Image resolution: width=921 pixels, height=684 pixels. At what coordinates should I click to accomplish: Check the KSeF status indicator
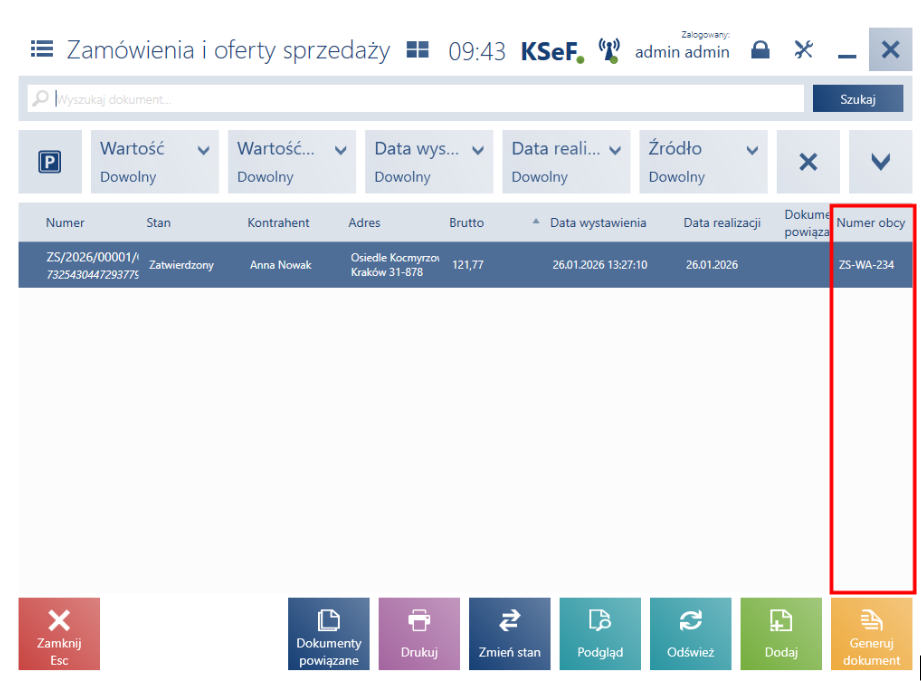coord(552,51)
